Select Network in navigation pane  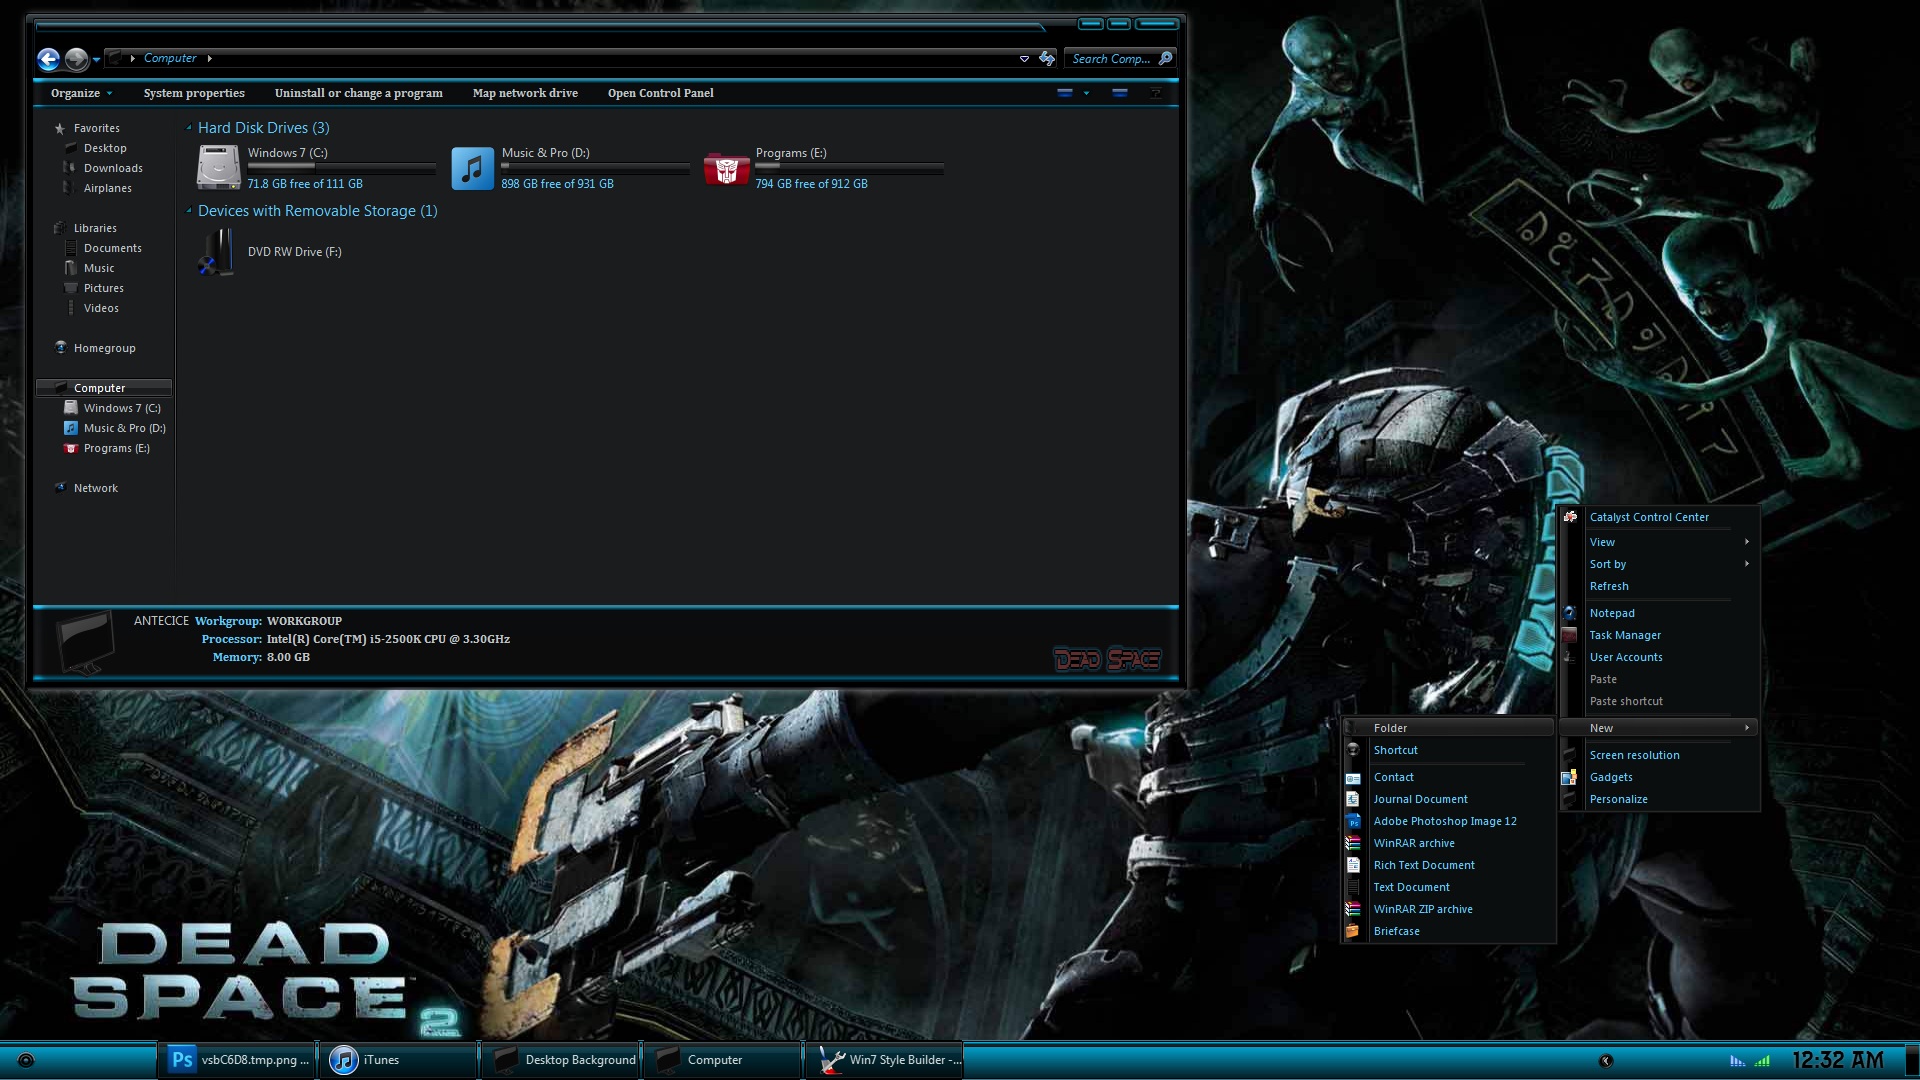(x=95, y=488)
